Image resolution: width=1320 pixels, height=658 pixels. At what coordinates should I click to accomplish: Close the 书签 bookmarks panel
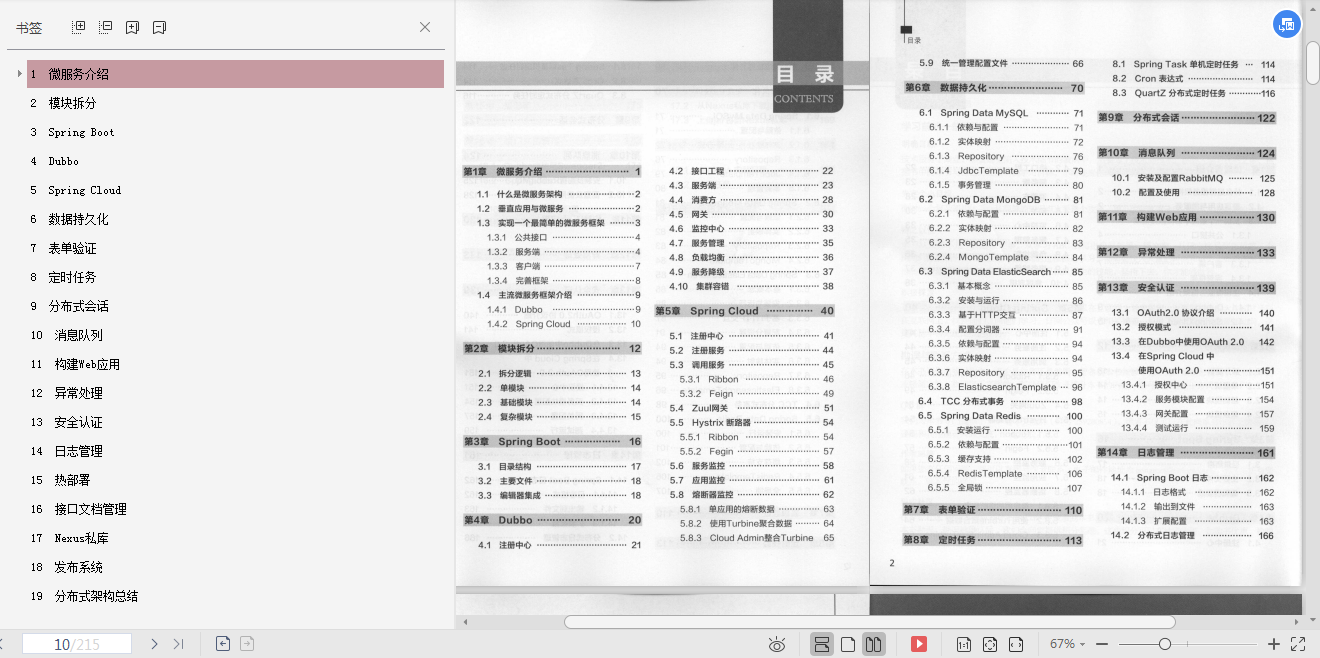point(425,27)
